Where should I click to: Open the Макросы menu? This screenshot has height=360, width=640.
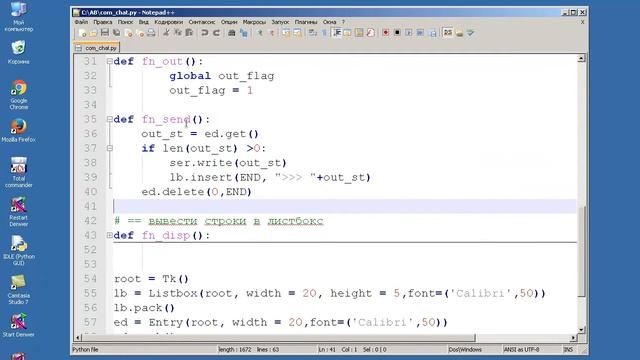click(254, 22)
